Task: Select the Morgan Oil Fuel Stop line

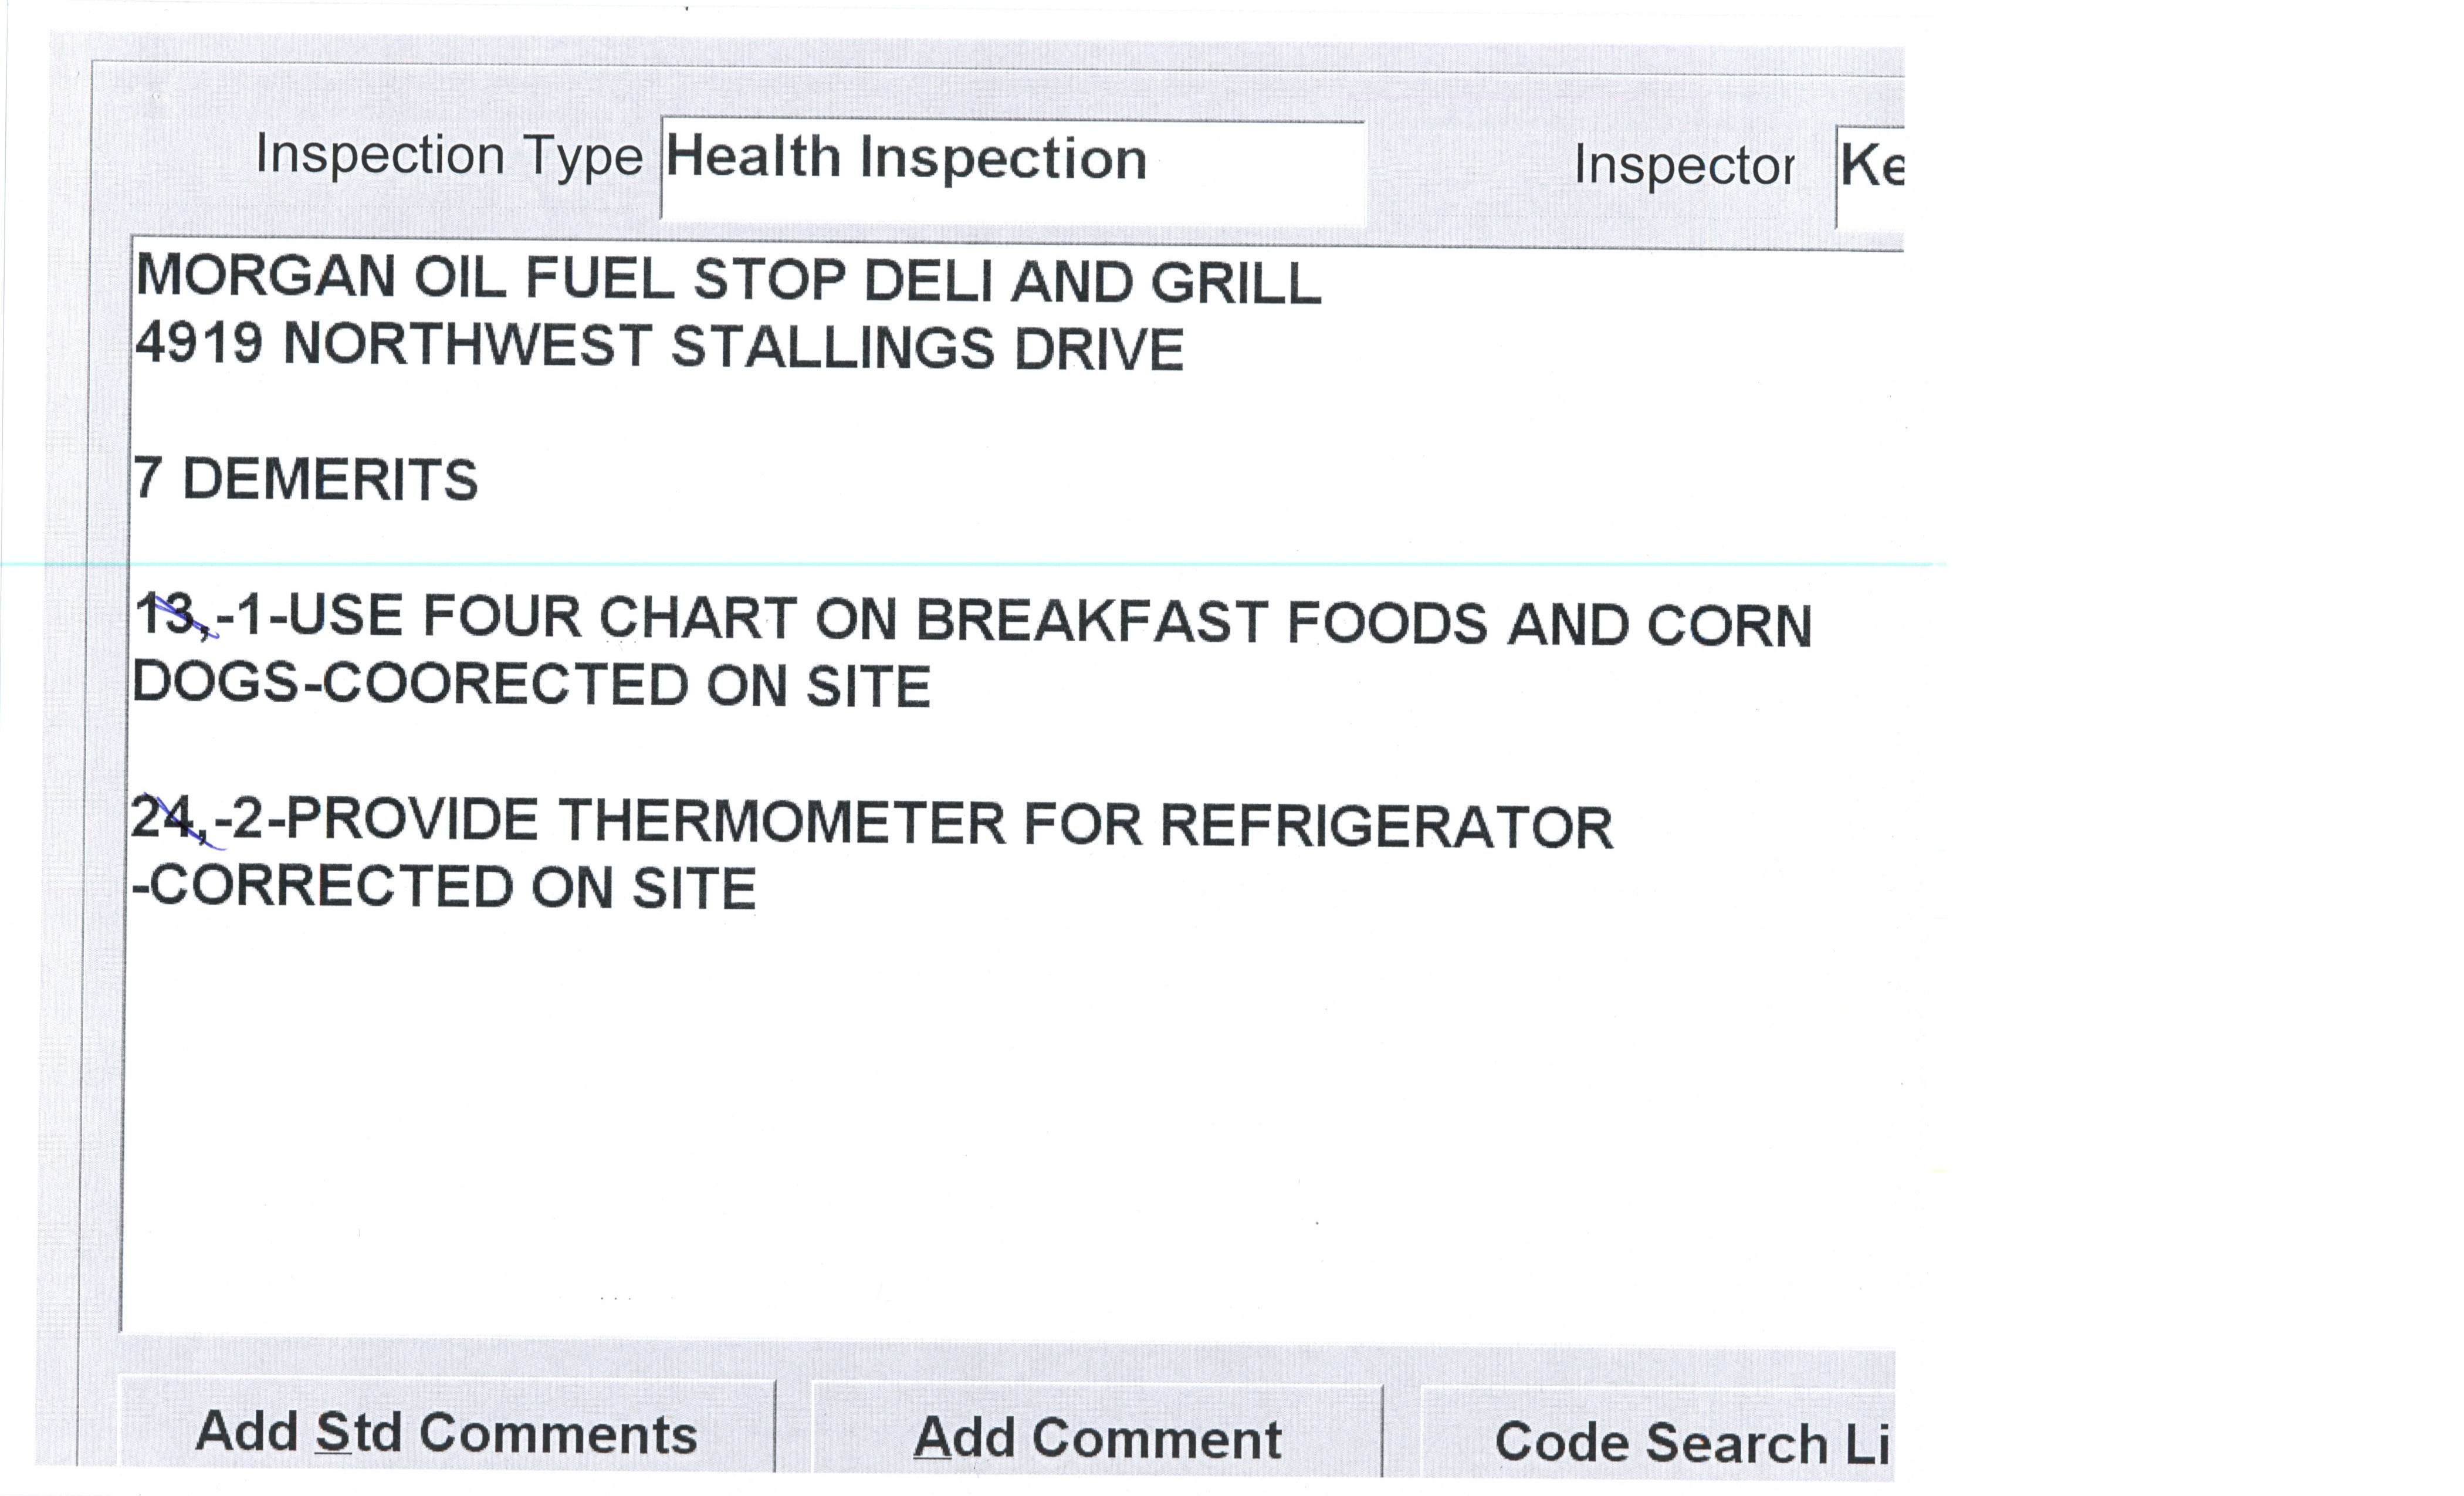Action: (728, 279)
